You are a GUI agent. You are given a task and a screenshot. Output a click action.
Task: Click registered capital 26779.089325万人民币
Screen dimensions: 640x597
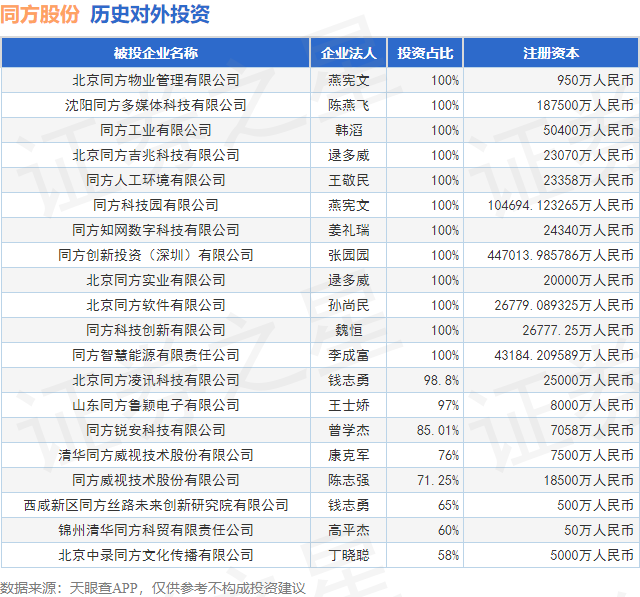click(x=564, y=305)
